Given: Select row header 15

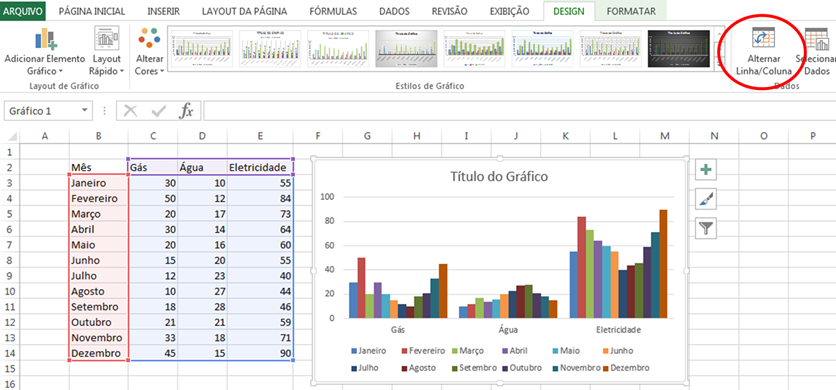Looking at the screenshot, I should click(x=10, y=369).
